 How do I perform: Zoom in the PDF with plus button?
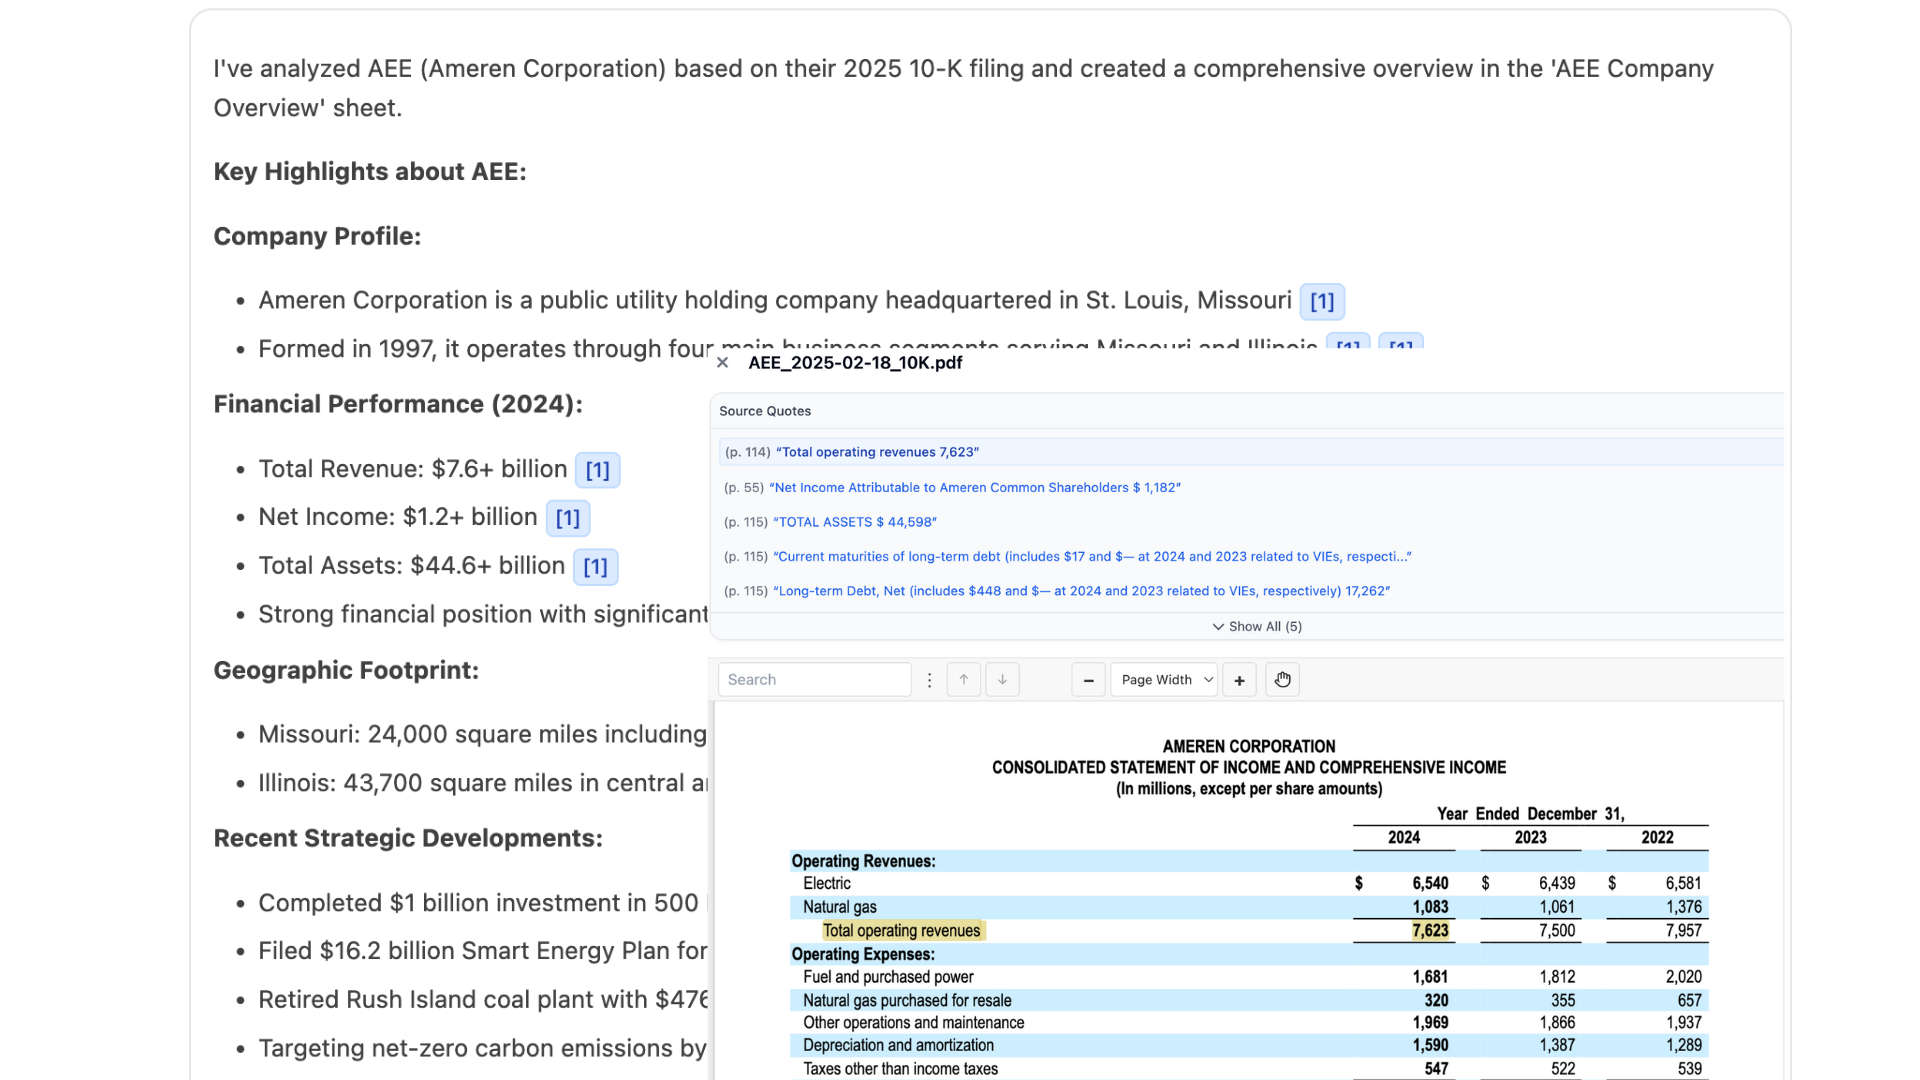pyautogui.click(x=1239, y=680)
